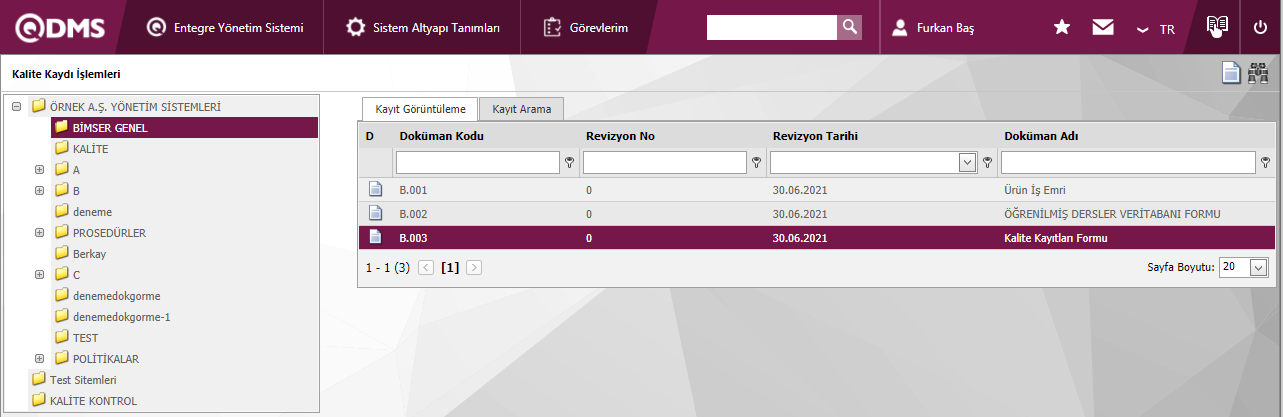The image size is (1283, 417).
Task: Click folder icon of POLİTİKALAR
Action: [x=62, y=358]
